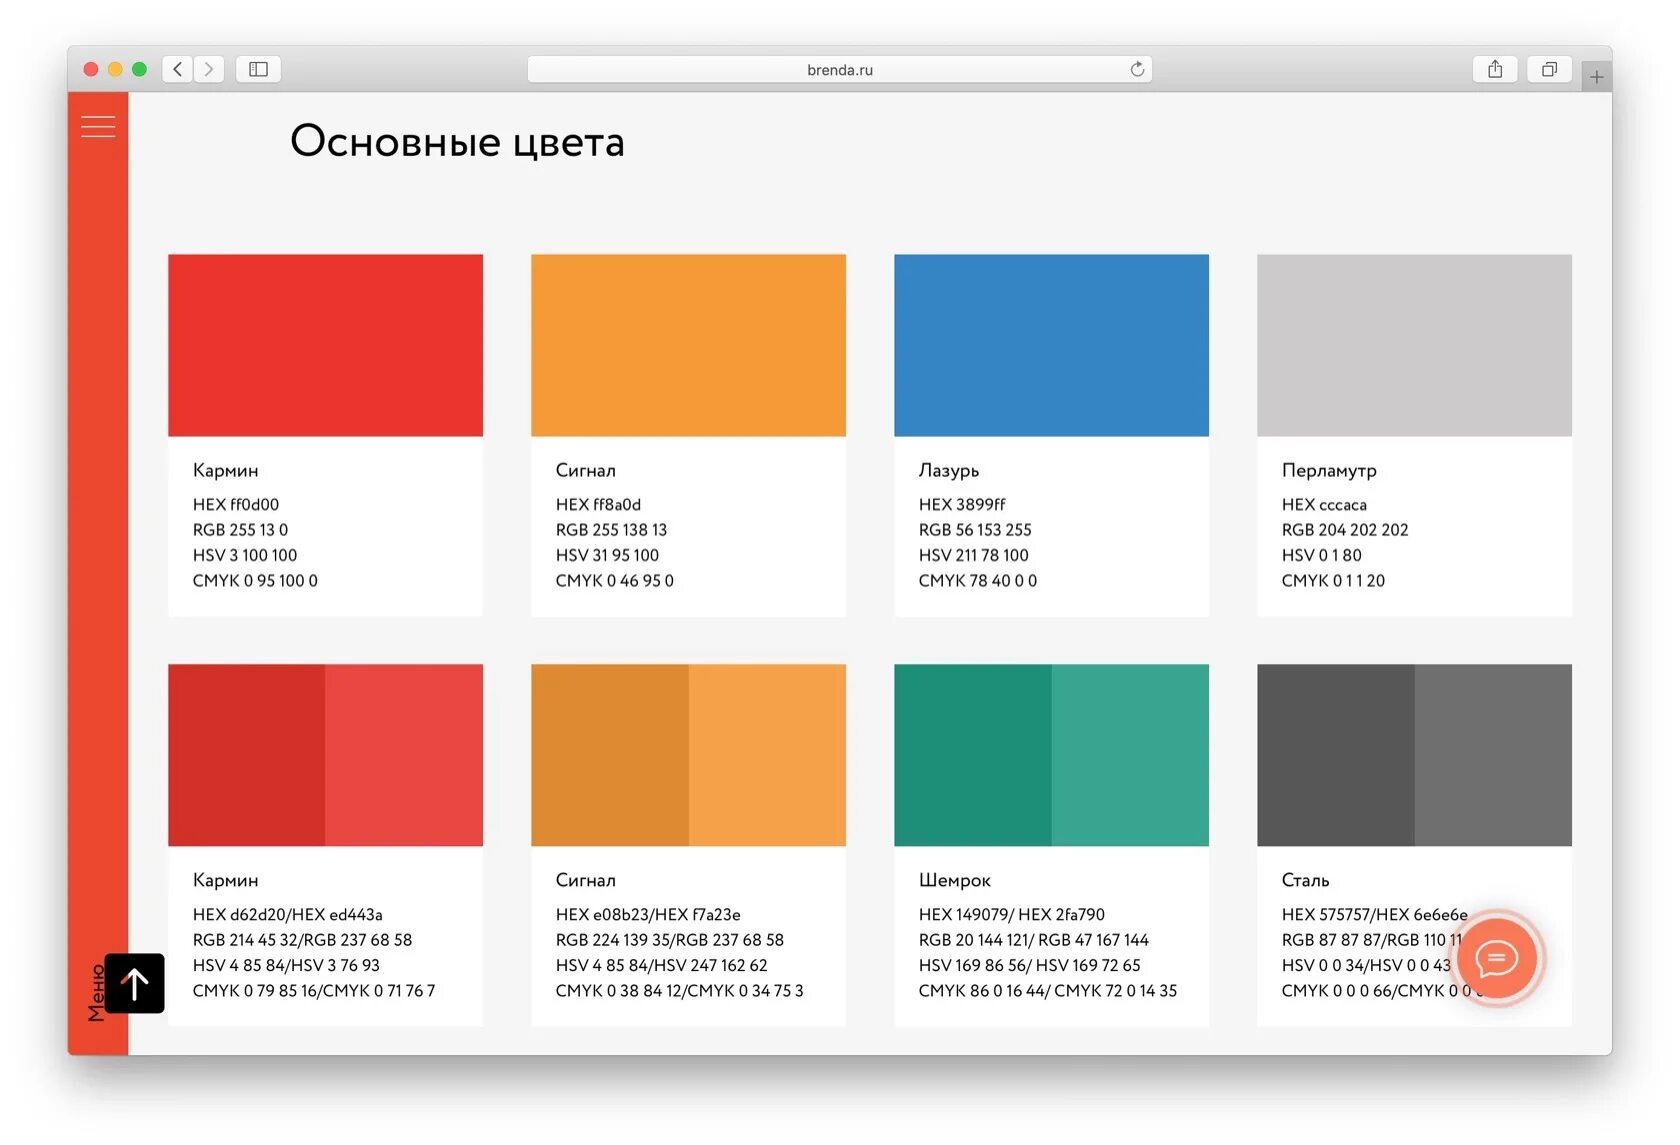Click text HEX cccaca

point(1324,505)
